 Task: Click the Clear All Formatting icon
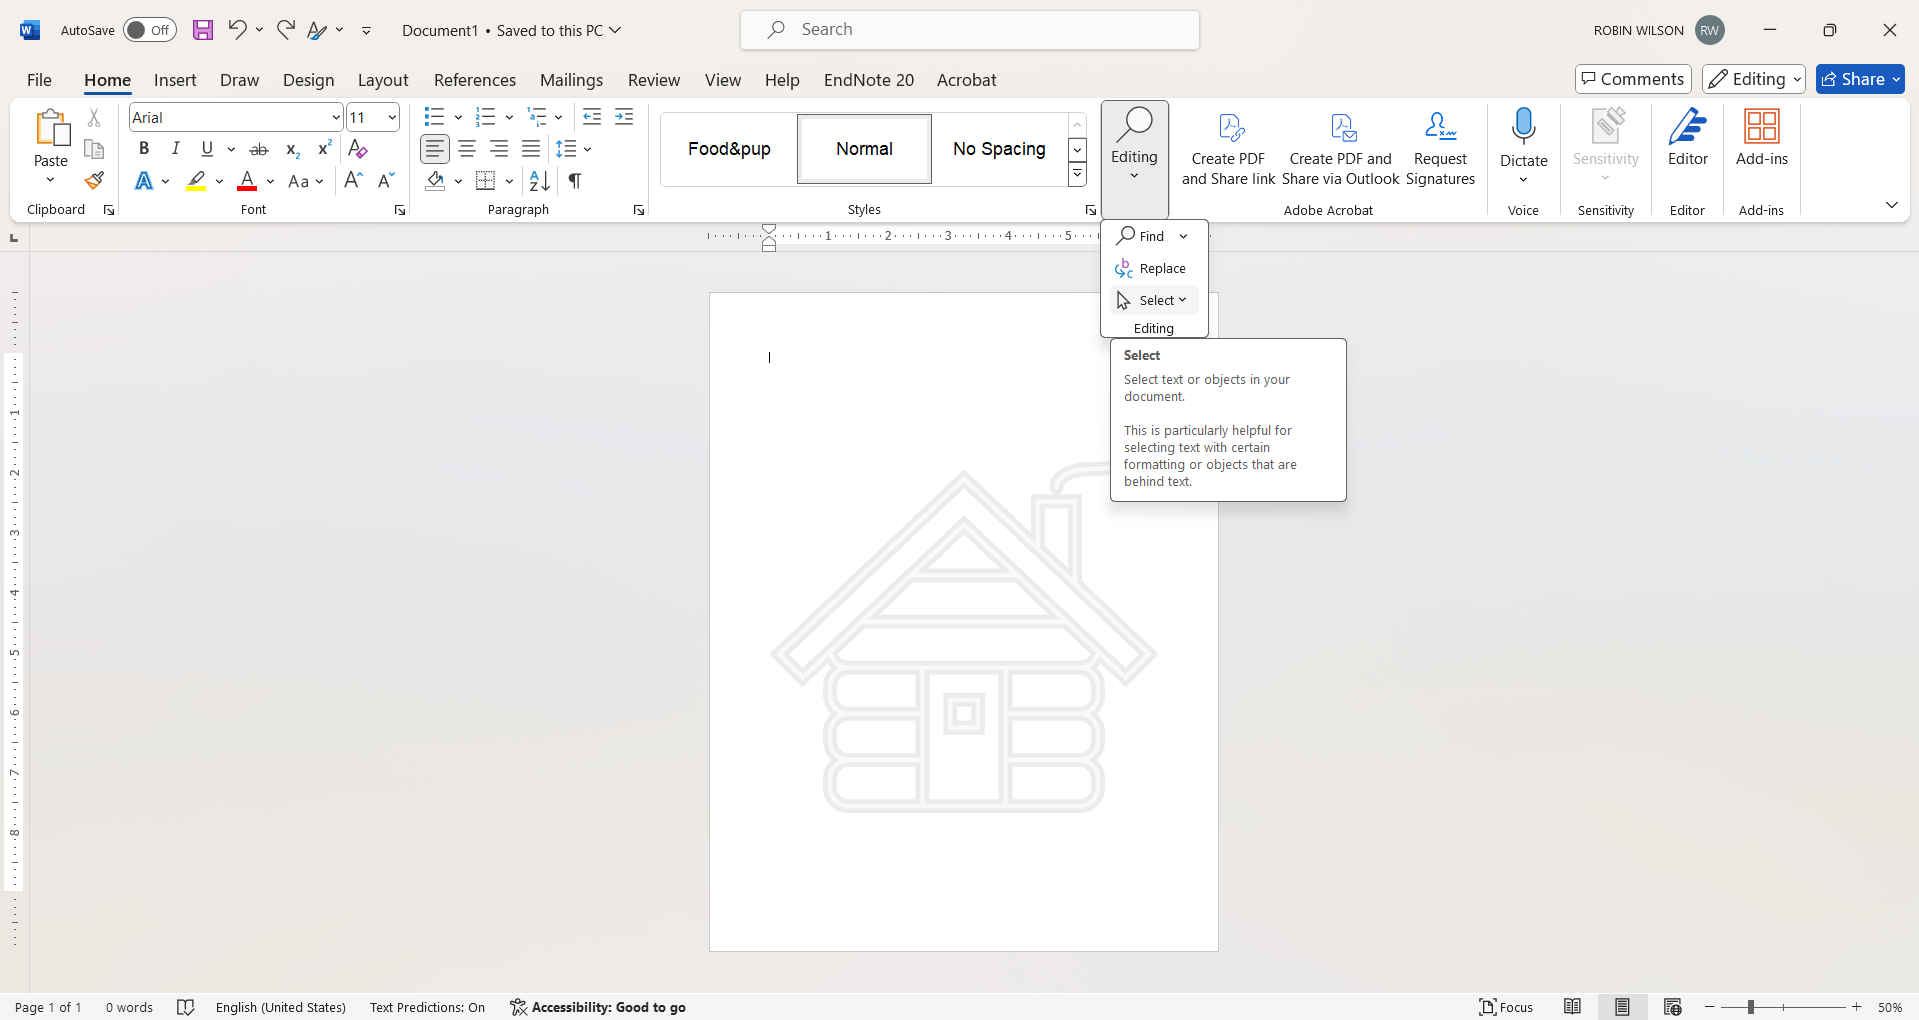(x=357, y=148)
